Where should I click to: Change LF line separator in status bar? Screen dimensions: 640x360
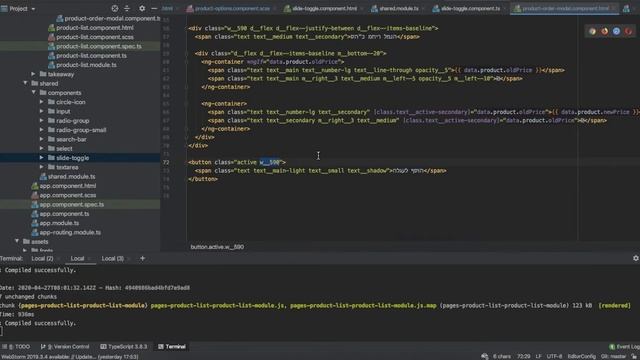point(538,356)
